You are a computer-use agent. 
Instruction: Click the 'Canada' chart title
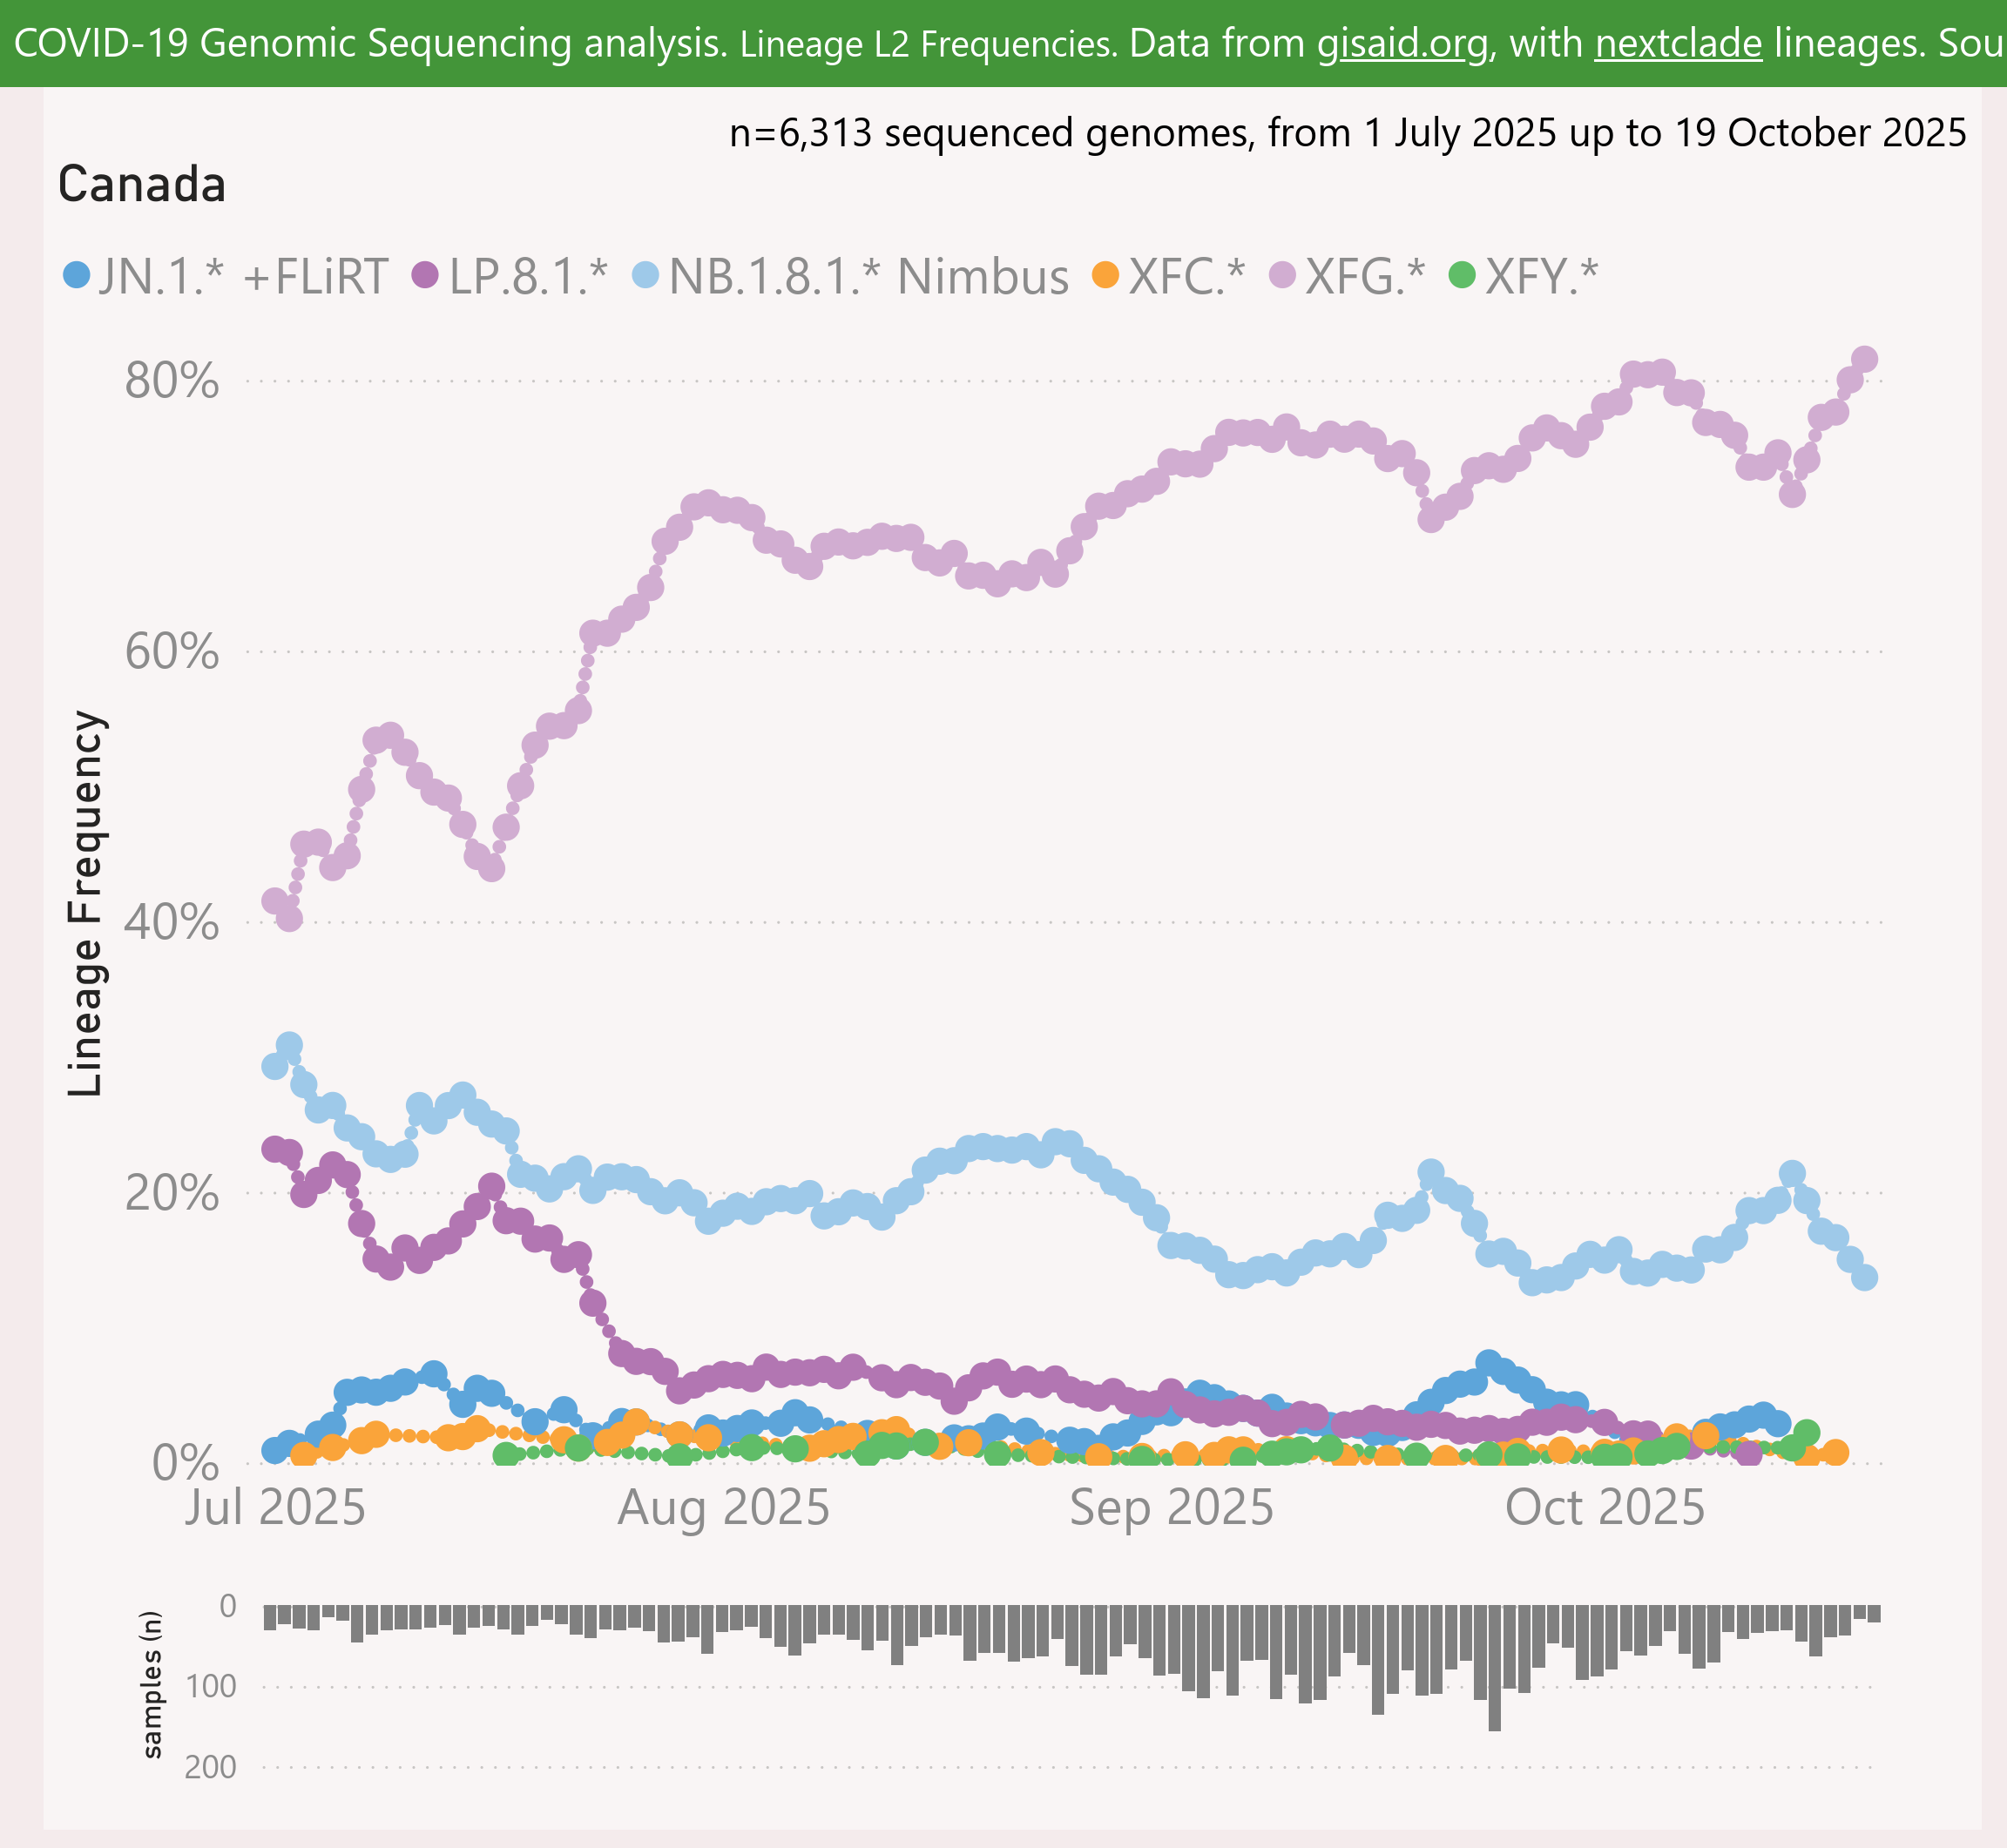click(x=142, y=185)
